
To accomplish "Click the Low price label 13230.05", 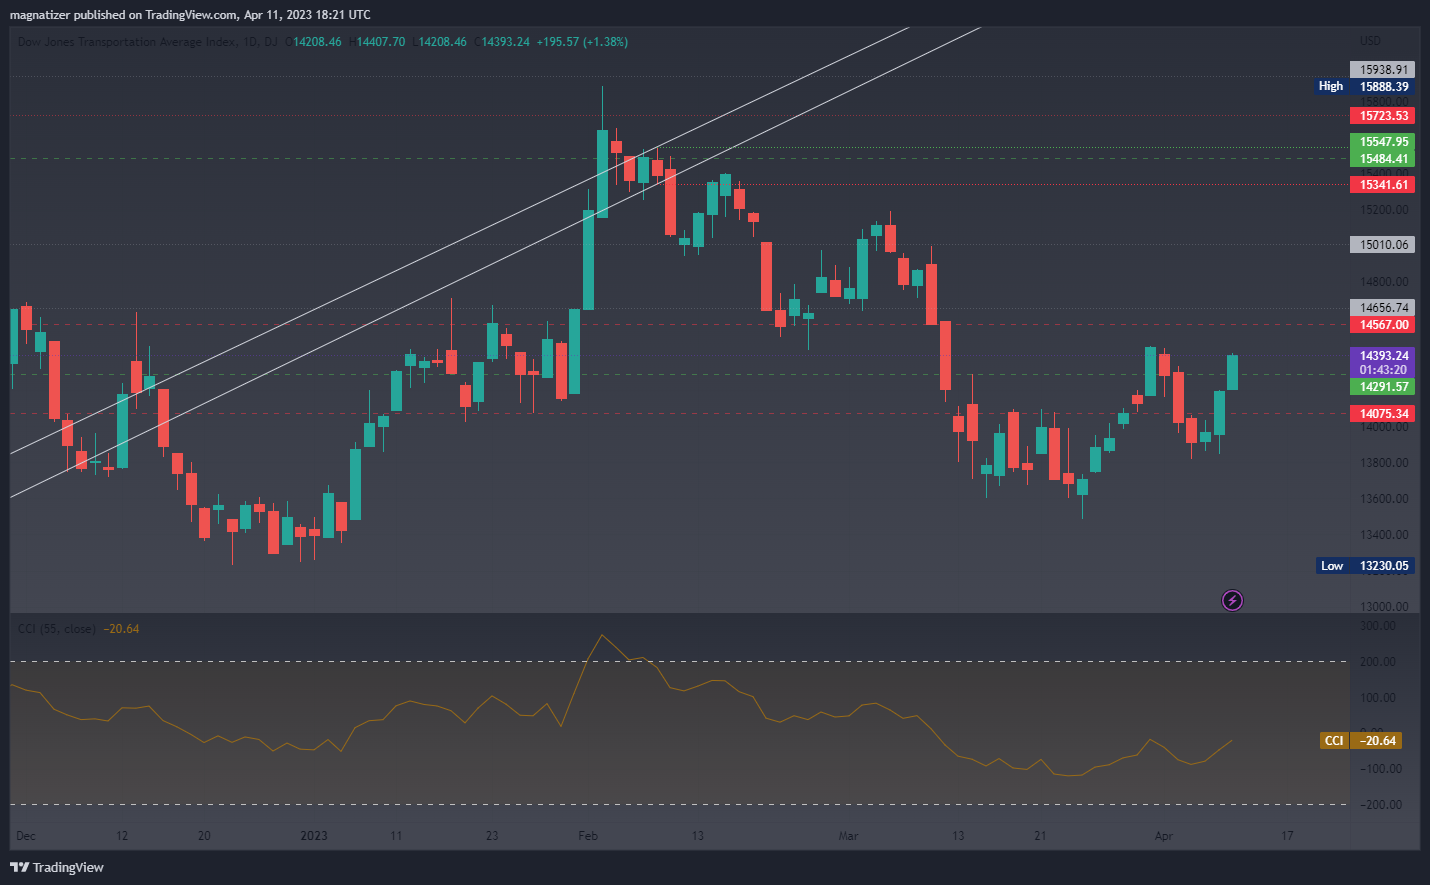I will click(x=1365, y=566).
